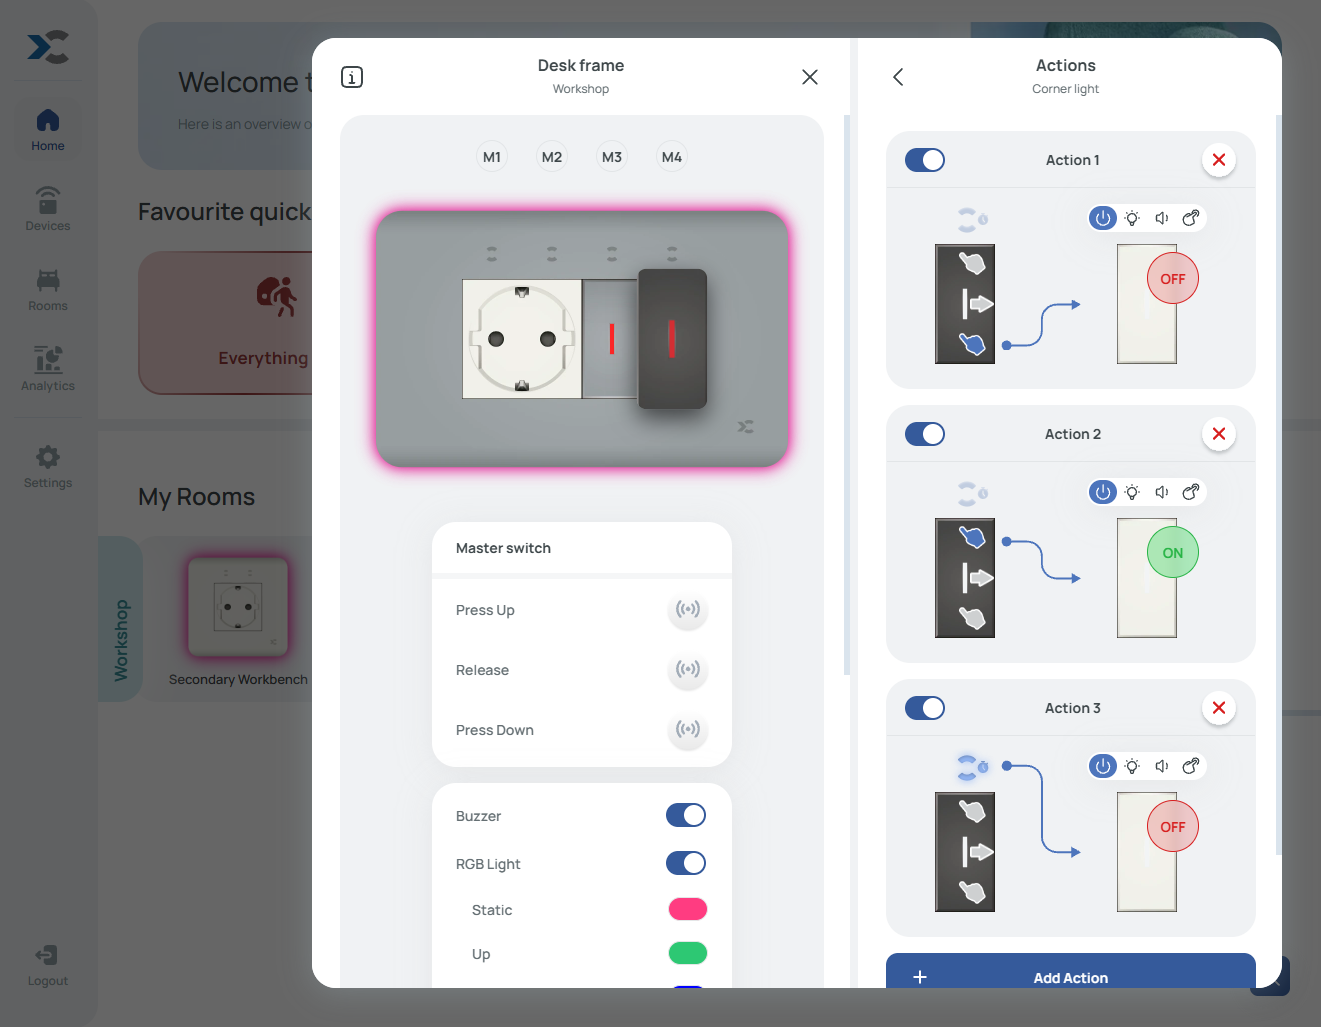Go back from the Actions panel
The width and height of the screenshot is (1321, 1027).
(x=898, y=77)
